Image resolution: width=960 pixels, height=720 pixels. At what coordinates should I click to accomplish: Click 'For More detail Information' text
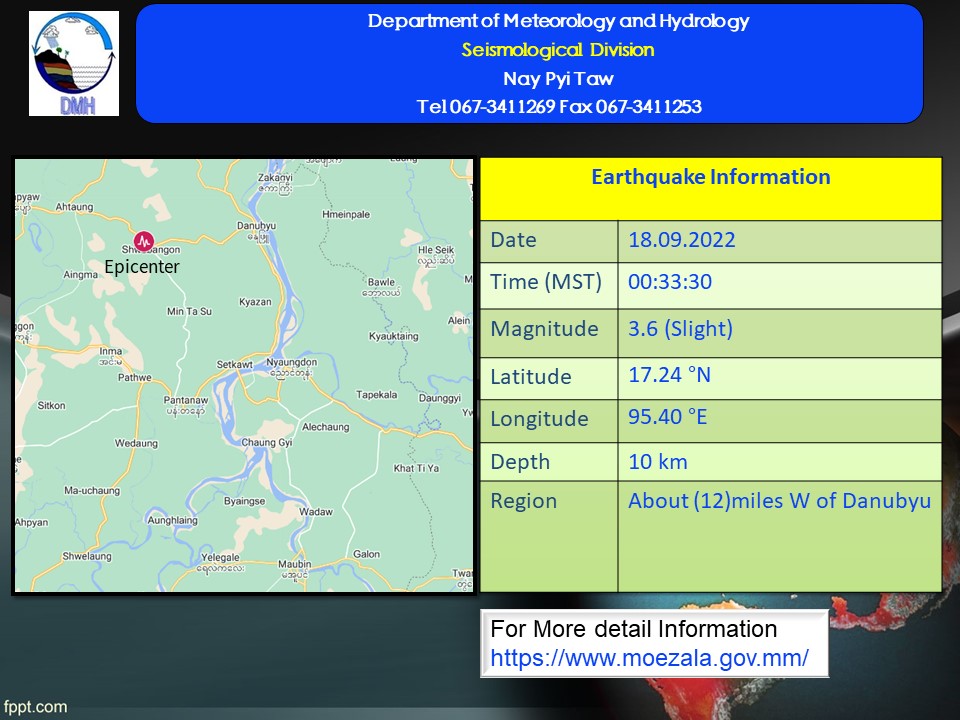pyautogui.click(x=634, y=629)
